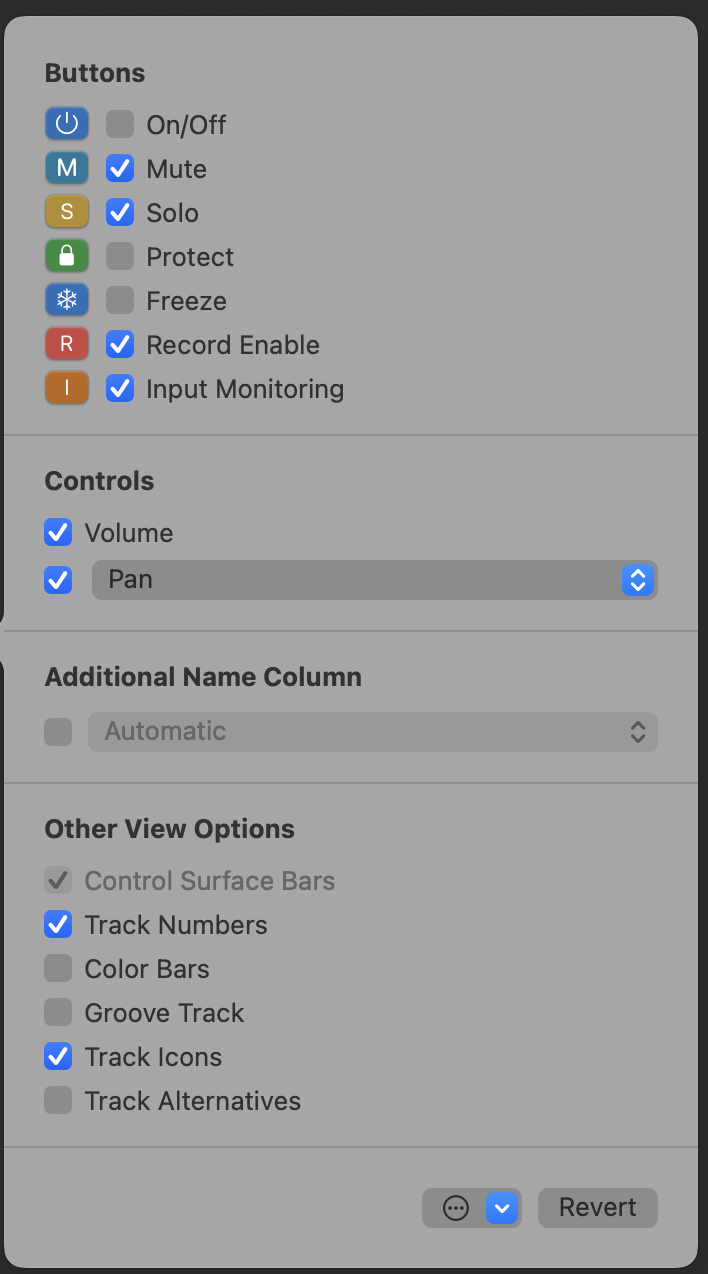
Task: Open the Pan control dropdown
Action: 374,580
